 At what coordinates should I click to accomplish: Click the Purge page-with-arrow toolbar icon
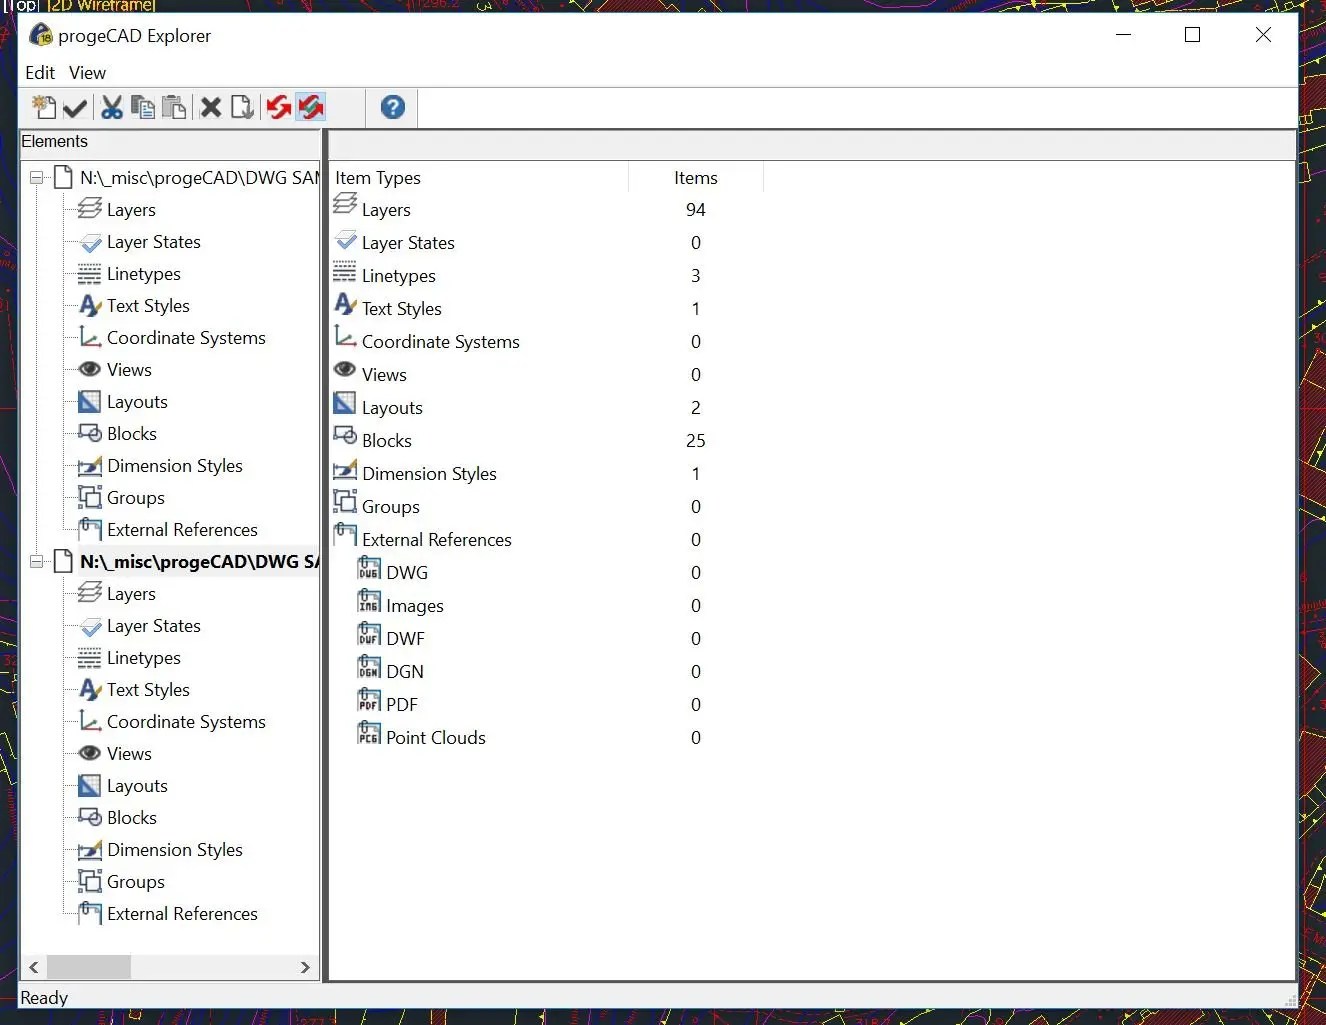(x=241, y=107)
